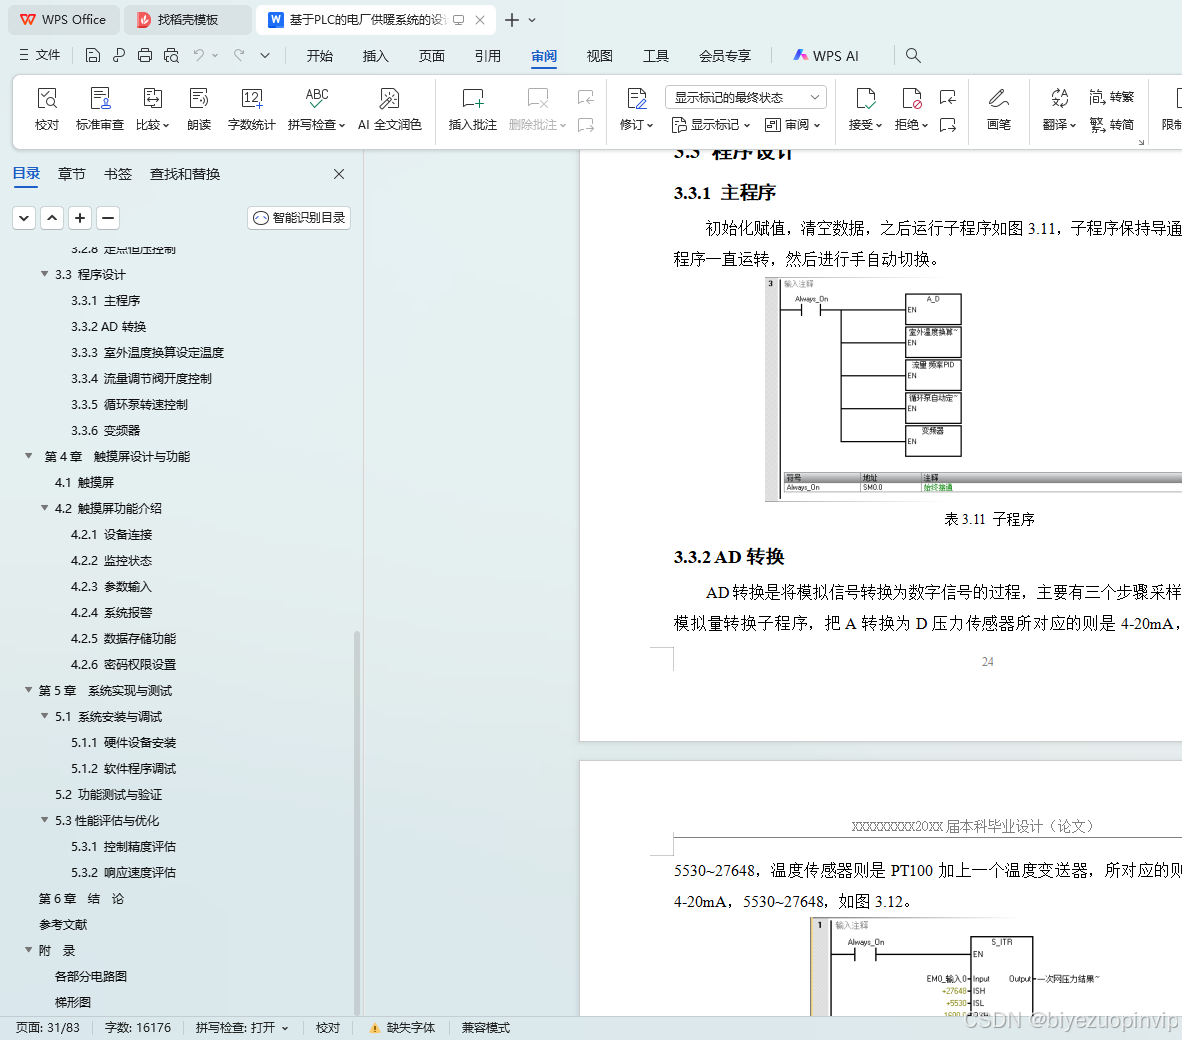
Task: Click the outline demote down-arrow button
Action: (x=24, y=218)
